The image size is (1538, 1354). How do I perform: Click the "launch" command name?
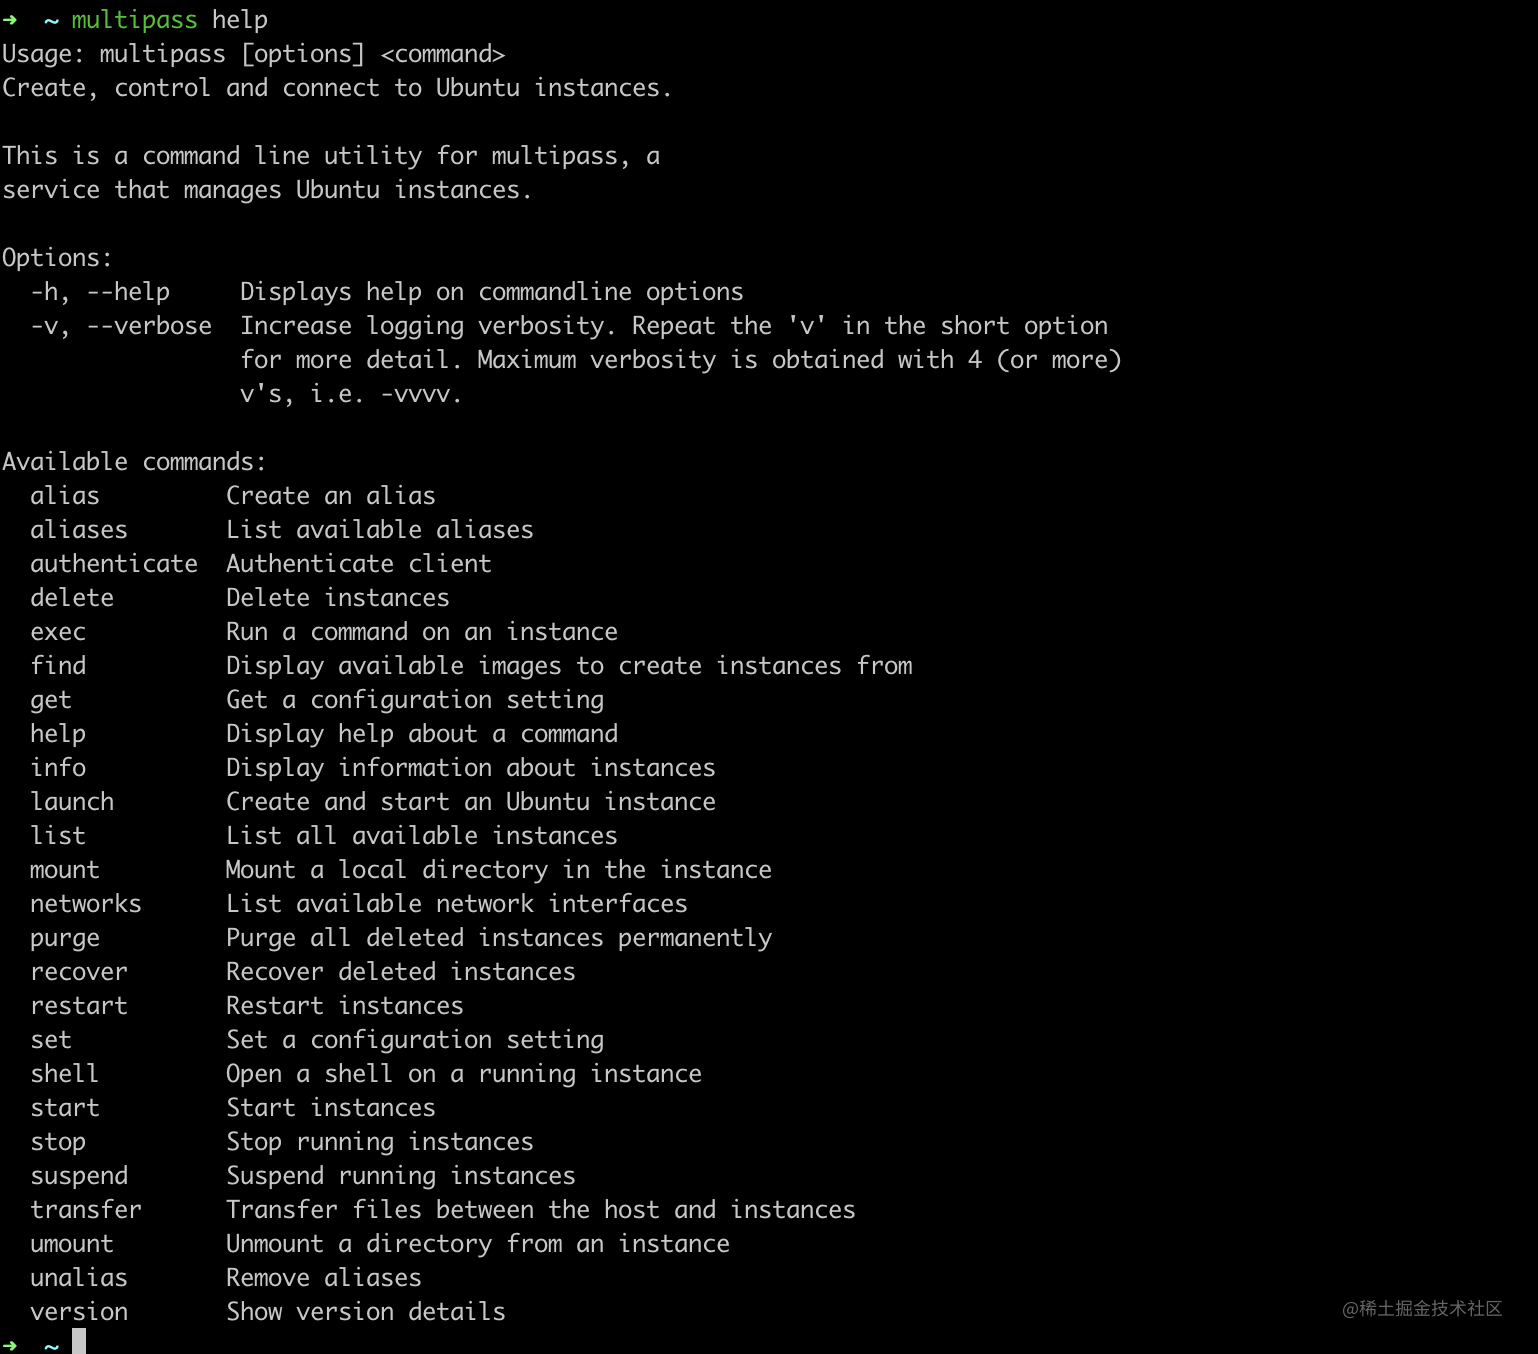coord(72,802)
